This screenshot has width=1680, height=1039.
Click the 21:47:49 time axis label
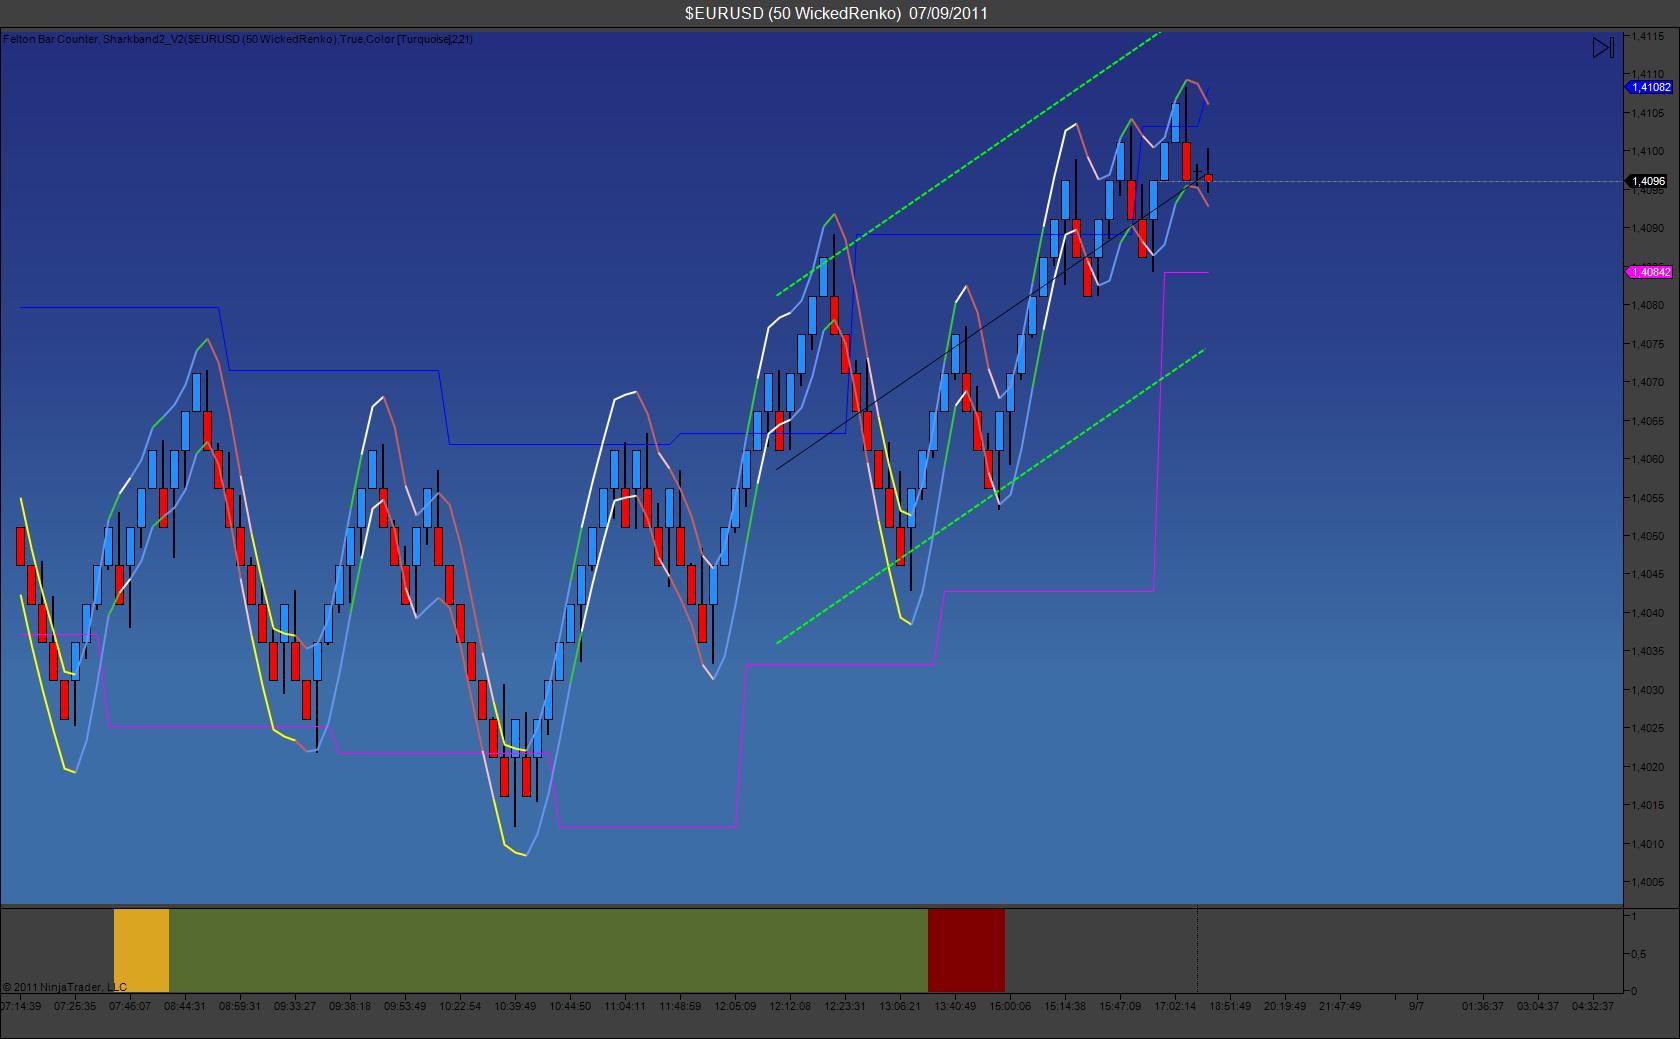(x=1340, y=1006)
